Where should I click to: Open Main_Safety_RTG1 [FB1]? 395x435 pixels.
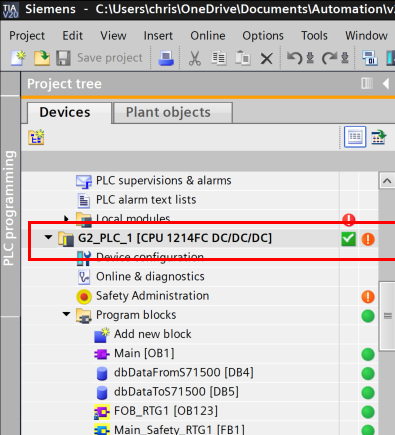point(179,429)
